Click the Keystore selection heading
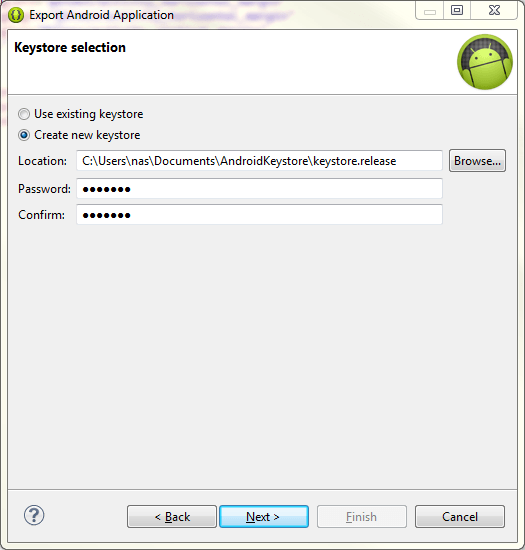This screenshot has width=525, height=550. pos(70,47)
